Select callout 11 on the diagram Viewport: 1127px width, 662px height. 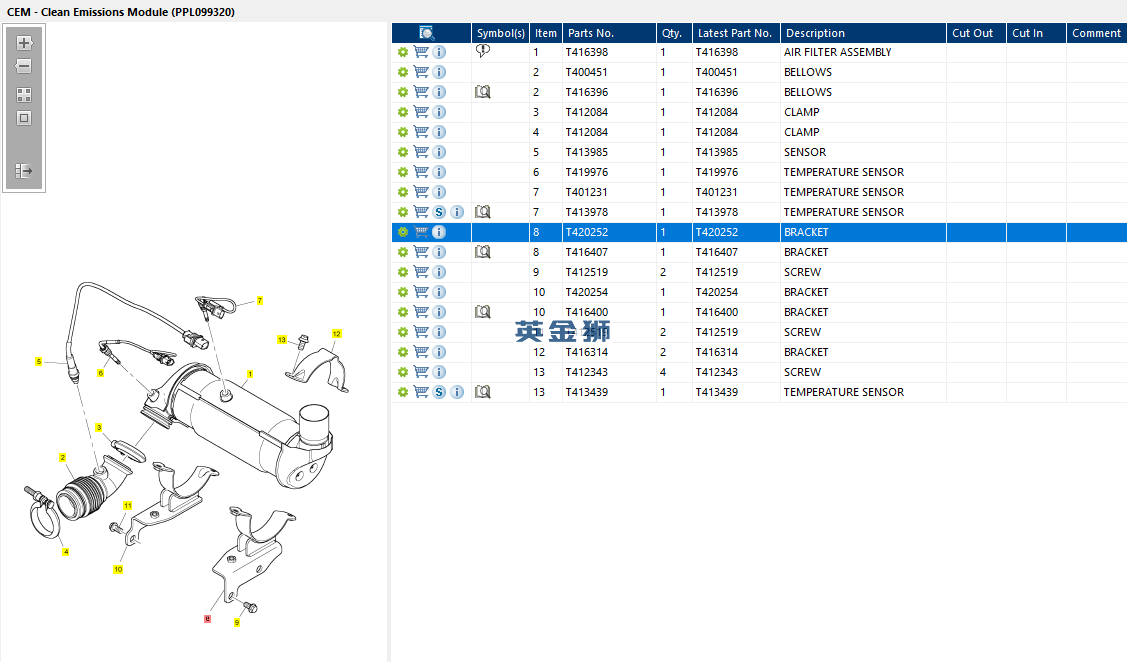point(127,505)
